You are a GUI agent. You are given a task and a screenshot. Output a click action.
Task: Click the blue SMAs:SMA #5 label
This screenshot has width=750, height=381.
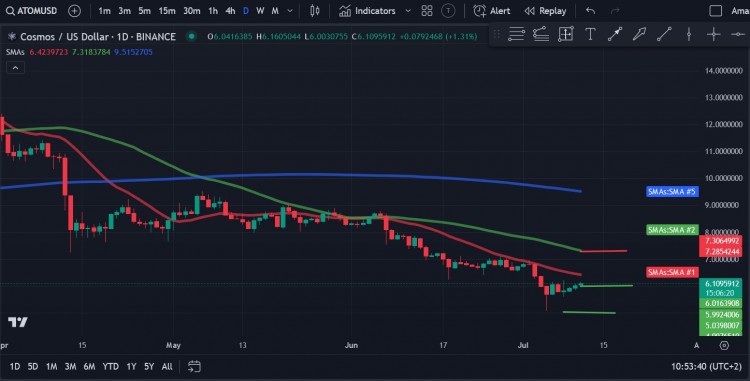(x=672, y=192)
